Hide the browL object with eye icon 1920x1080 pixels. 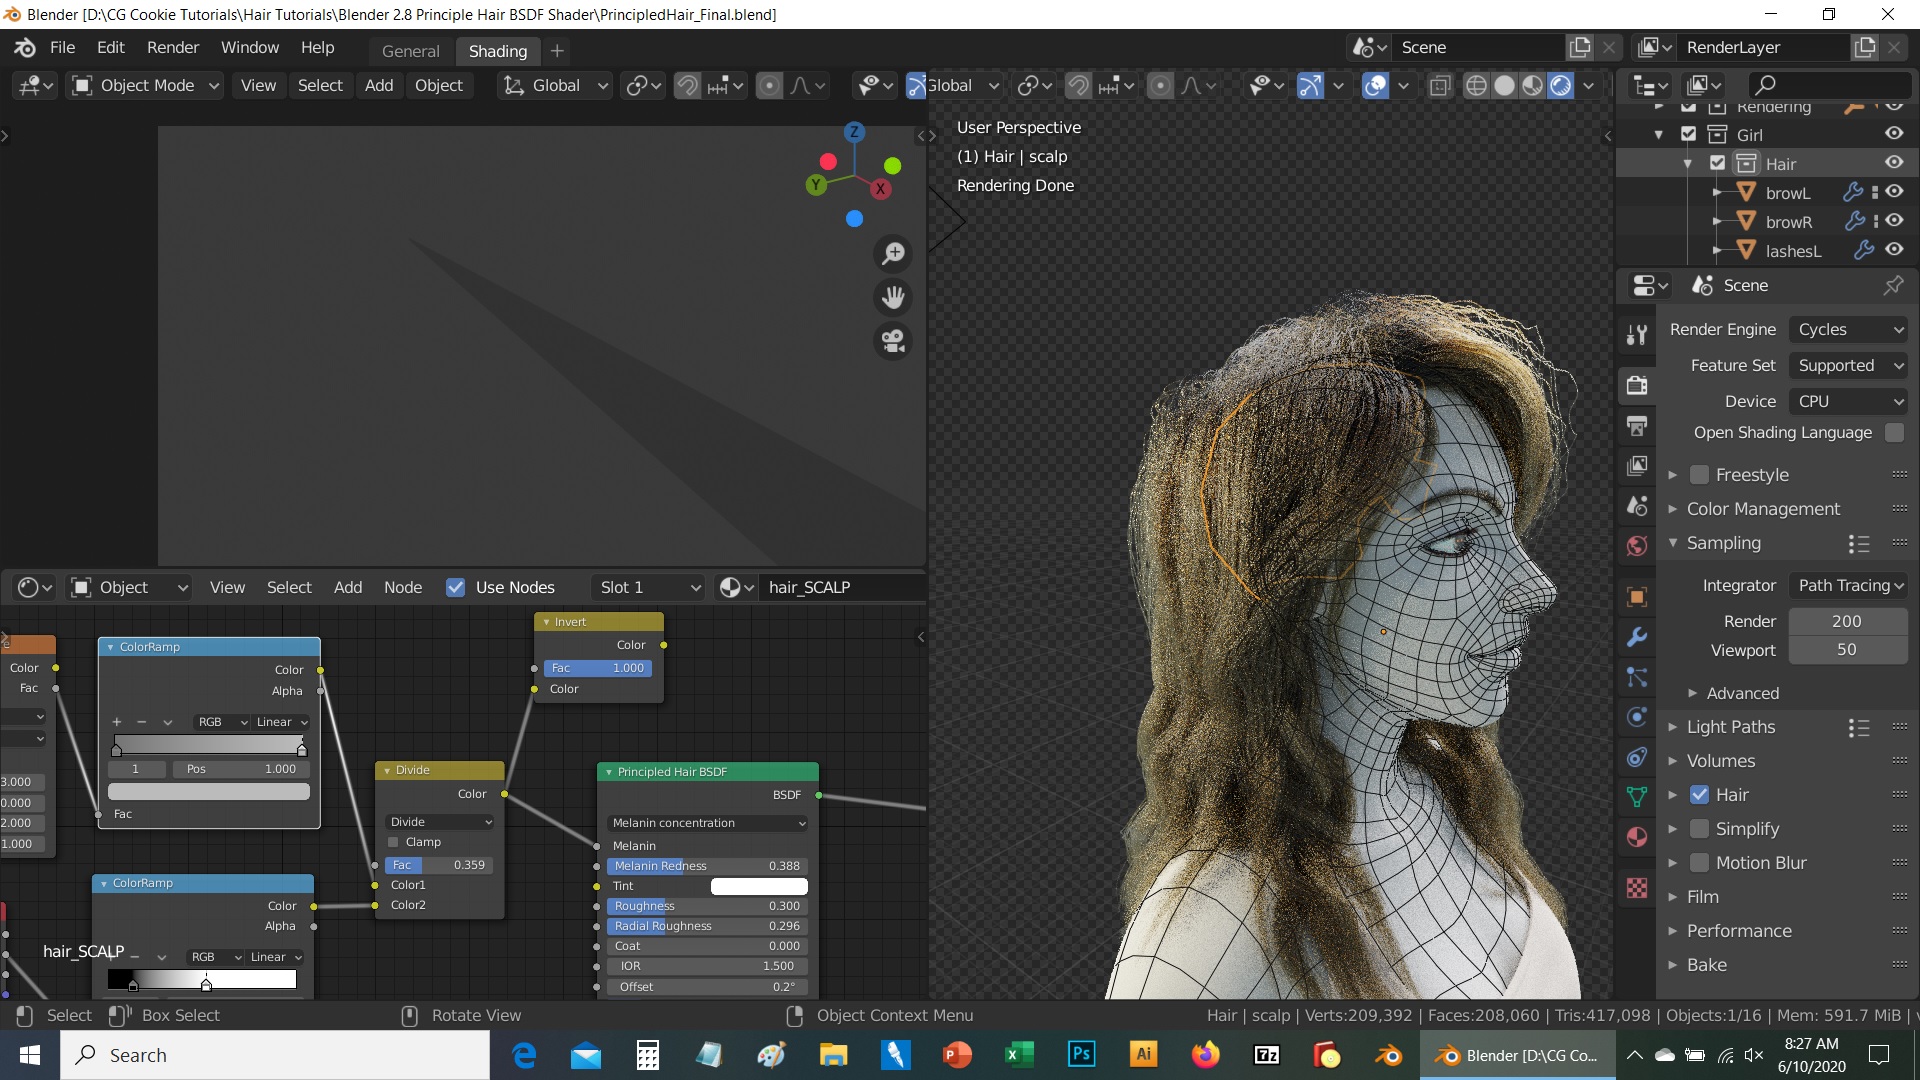1894,192
